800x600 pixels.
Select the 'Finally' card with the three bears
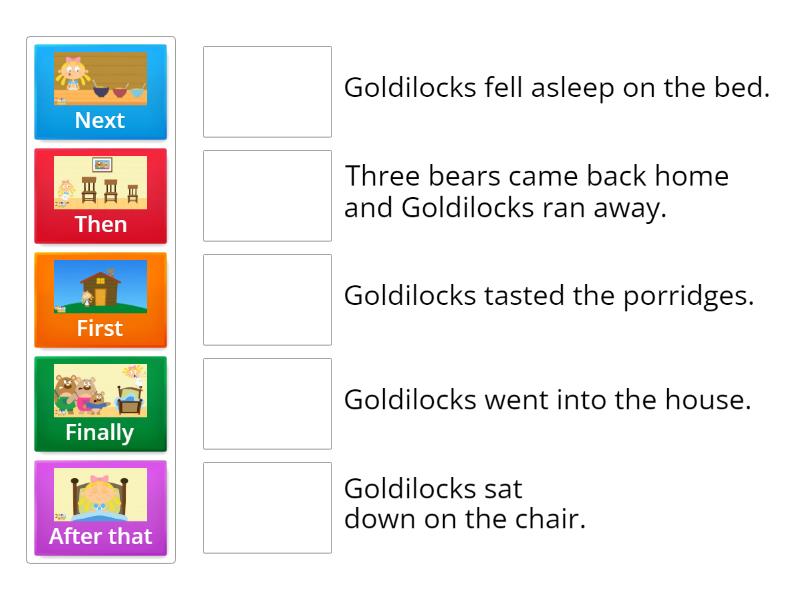100,405
